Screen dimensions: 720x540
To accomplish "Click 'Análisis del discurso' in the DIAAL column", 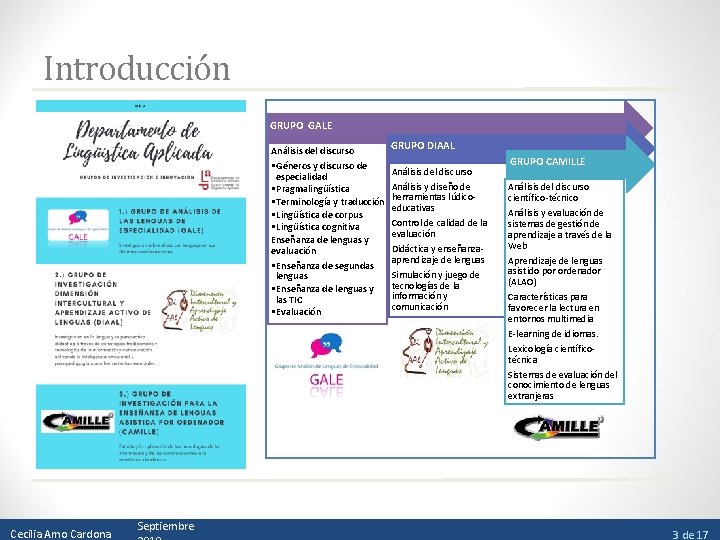I will click(432, 172).
